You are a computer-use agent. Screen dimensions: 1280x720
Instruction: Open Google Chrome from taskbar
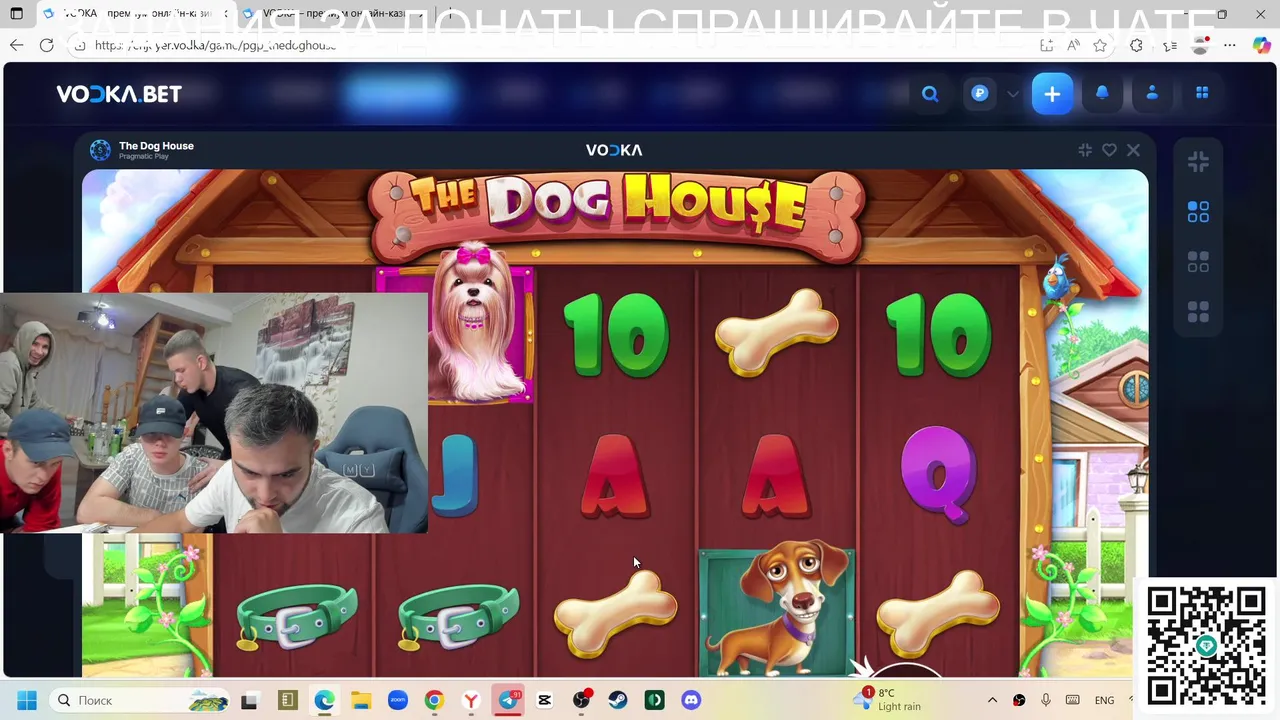pos(434,700)
